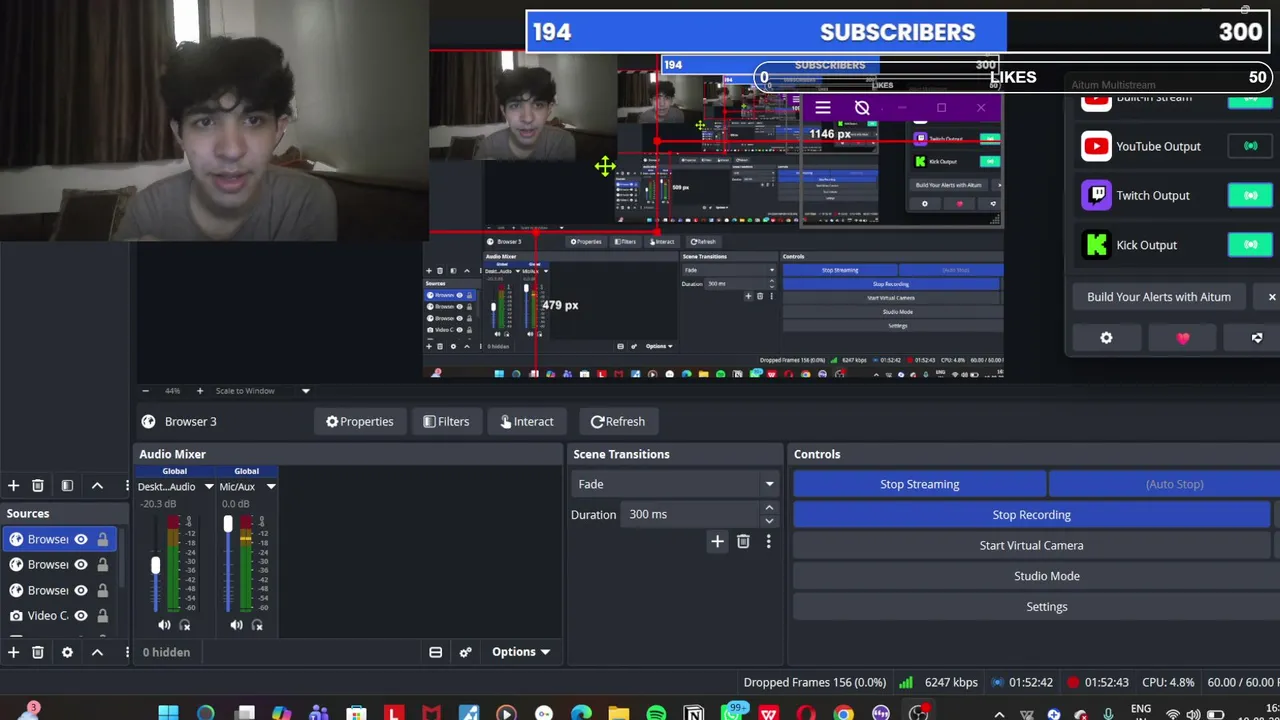
Task: Lock the third Browser source
Action: (x=102, y=590)
